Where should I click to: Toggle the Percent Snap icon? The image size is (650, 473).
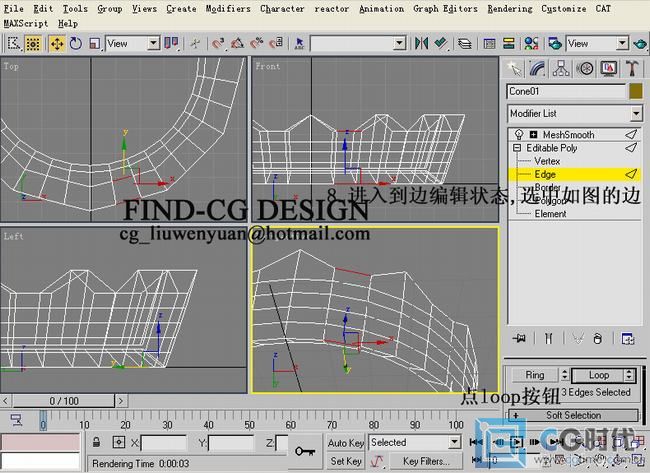(x=257, y=43)
